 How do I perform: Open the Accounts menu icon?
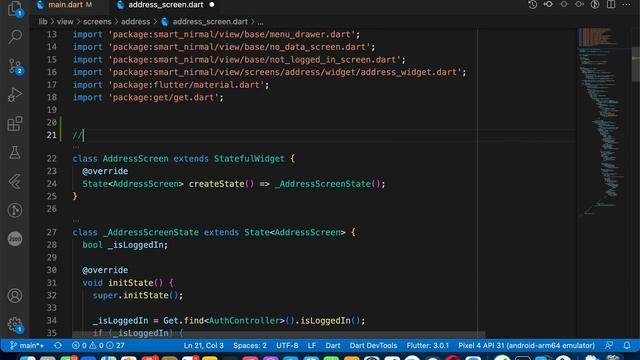tap(15, 295)
